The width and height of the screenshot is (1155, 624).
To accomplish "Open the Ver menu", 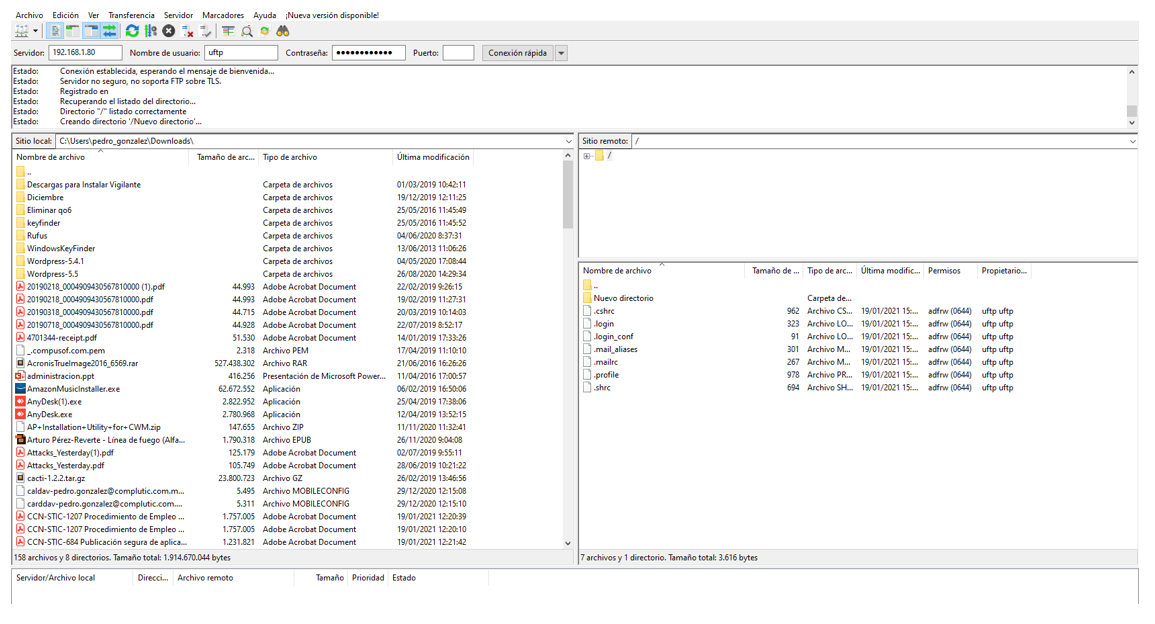I will coord(94,15).
